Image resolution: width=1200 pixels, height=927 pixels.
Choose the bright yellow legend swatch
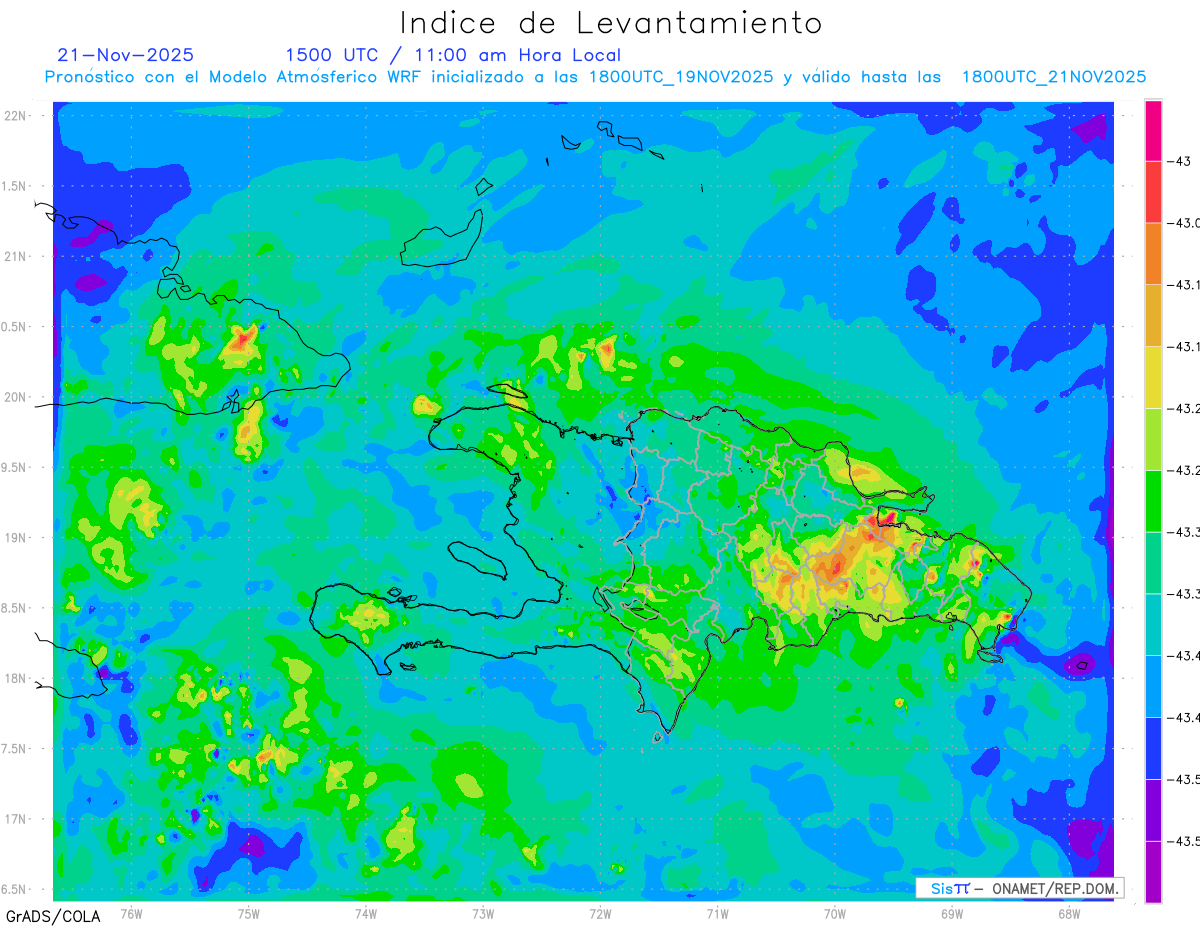[1153, 377]
